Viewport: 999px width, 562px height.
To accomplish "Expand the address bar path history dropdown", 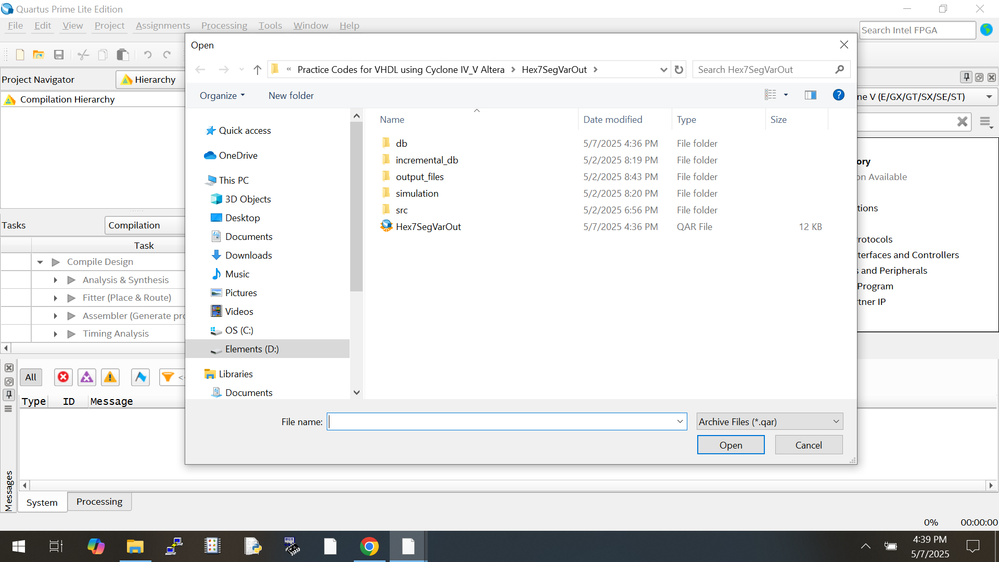I will (663, 69).
